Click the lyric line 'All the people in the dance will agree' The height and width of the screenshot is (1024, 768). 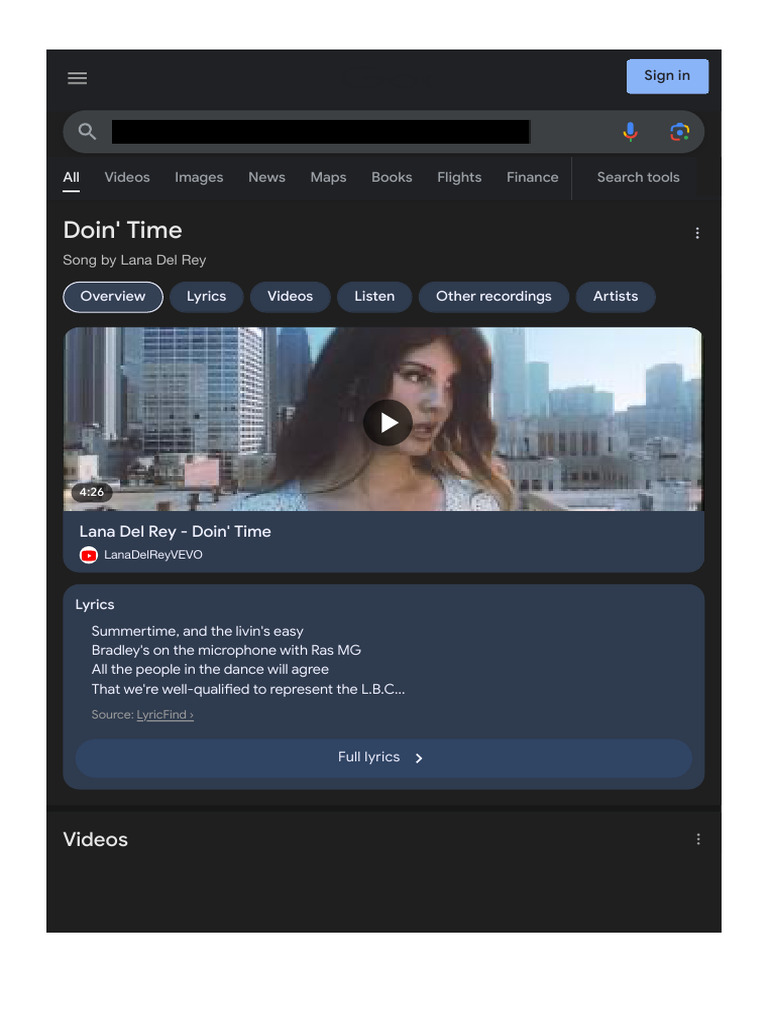click(210, 669)
